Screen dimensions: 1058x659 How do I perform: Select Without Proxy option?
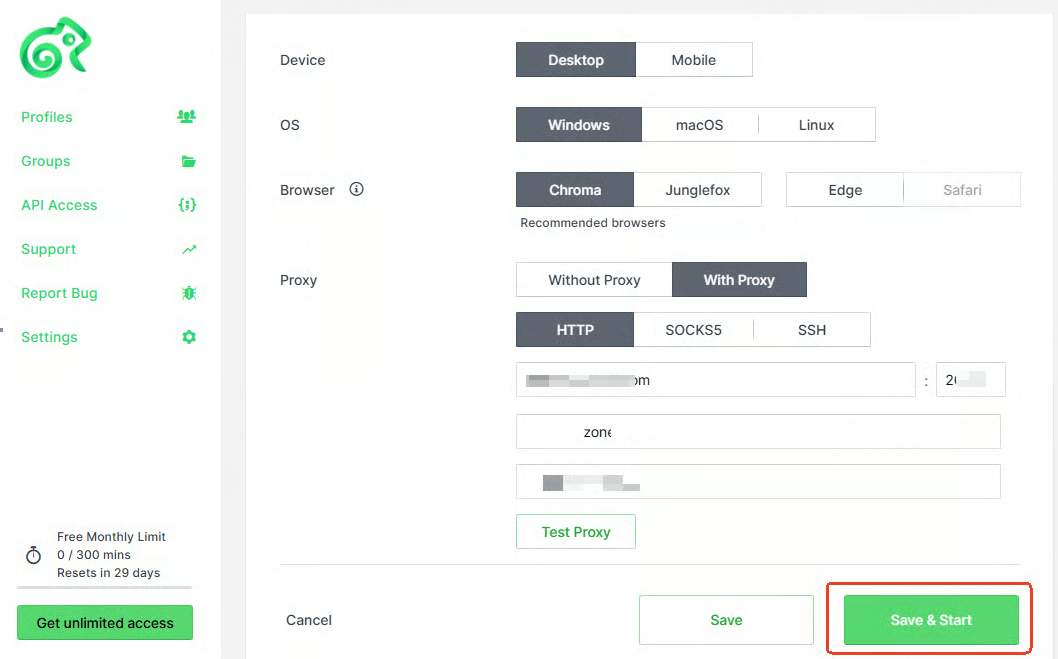tap(594, 280)
